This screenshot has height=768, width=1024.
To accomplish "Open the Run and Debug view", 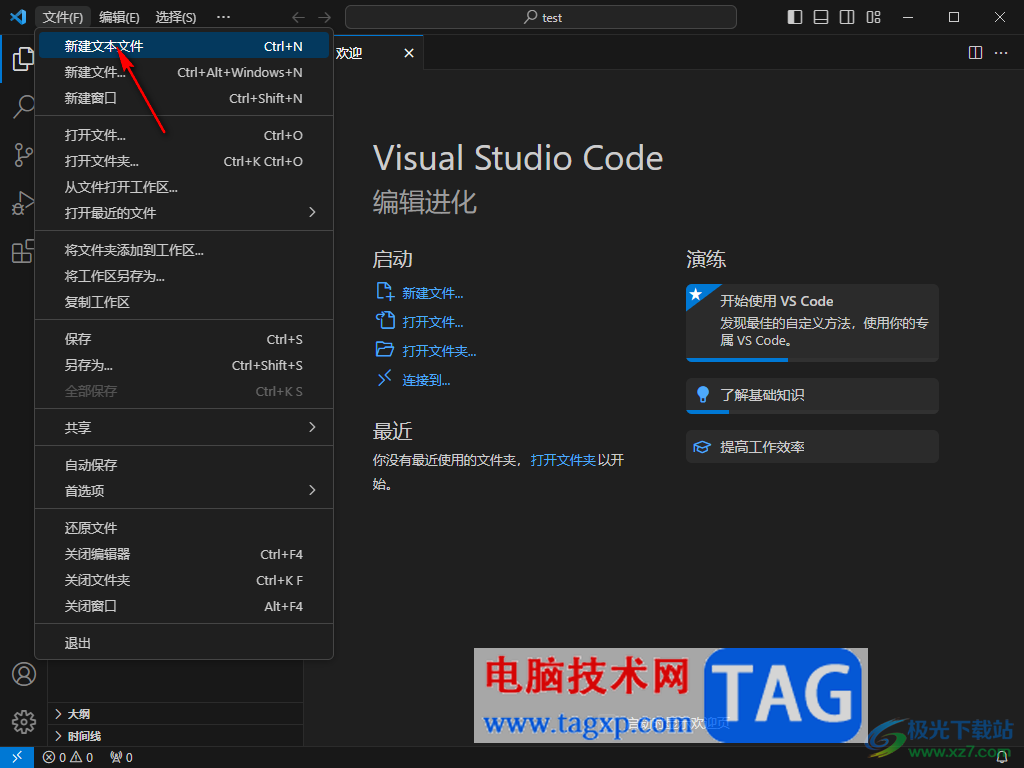I will (x=23, y=203).
